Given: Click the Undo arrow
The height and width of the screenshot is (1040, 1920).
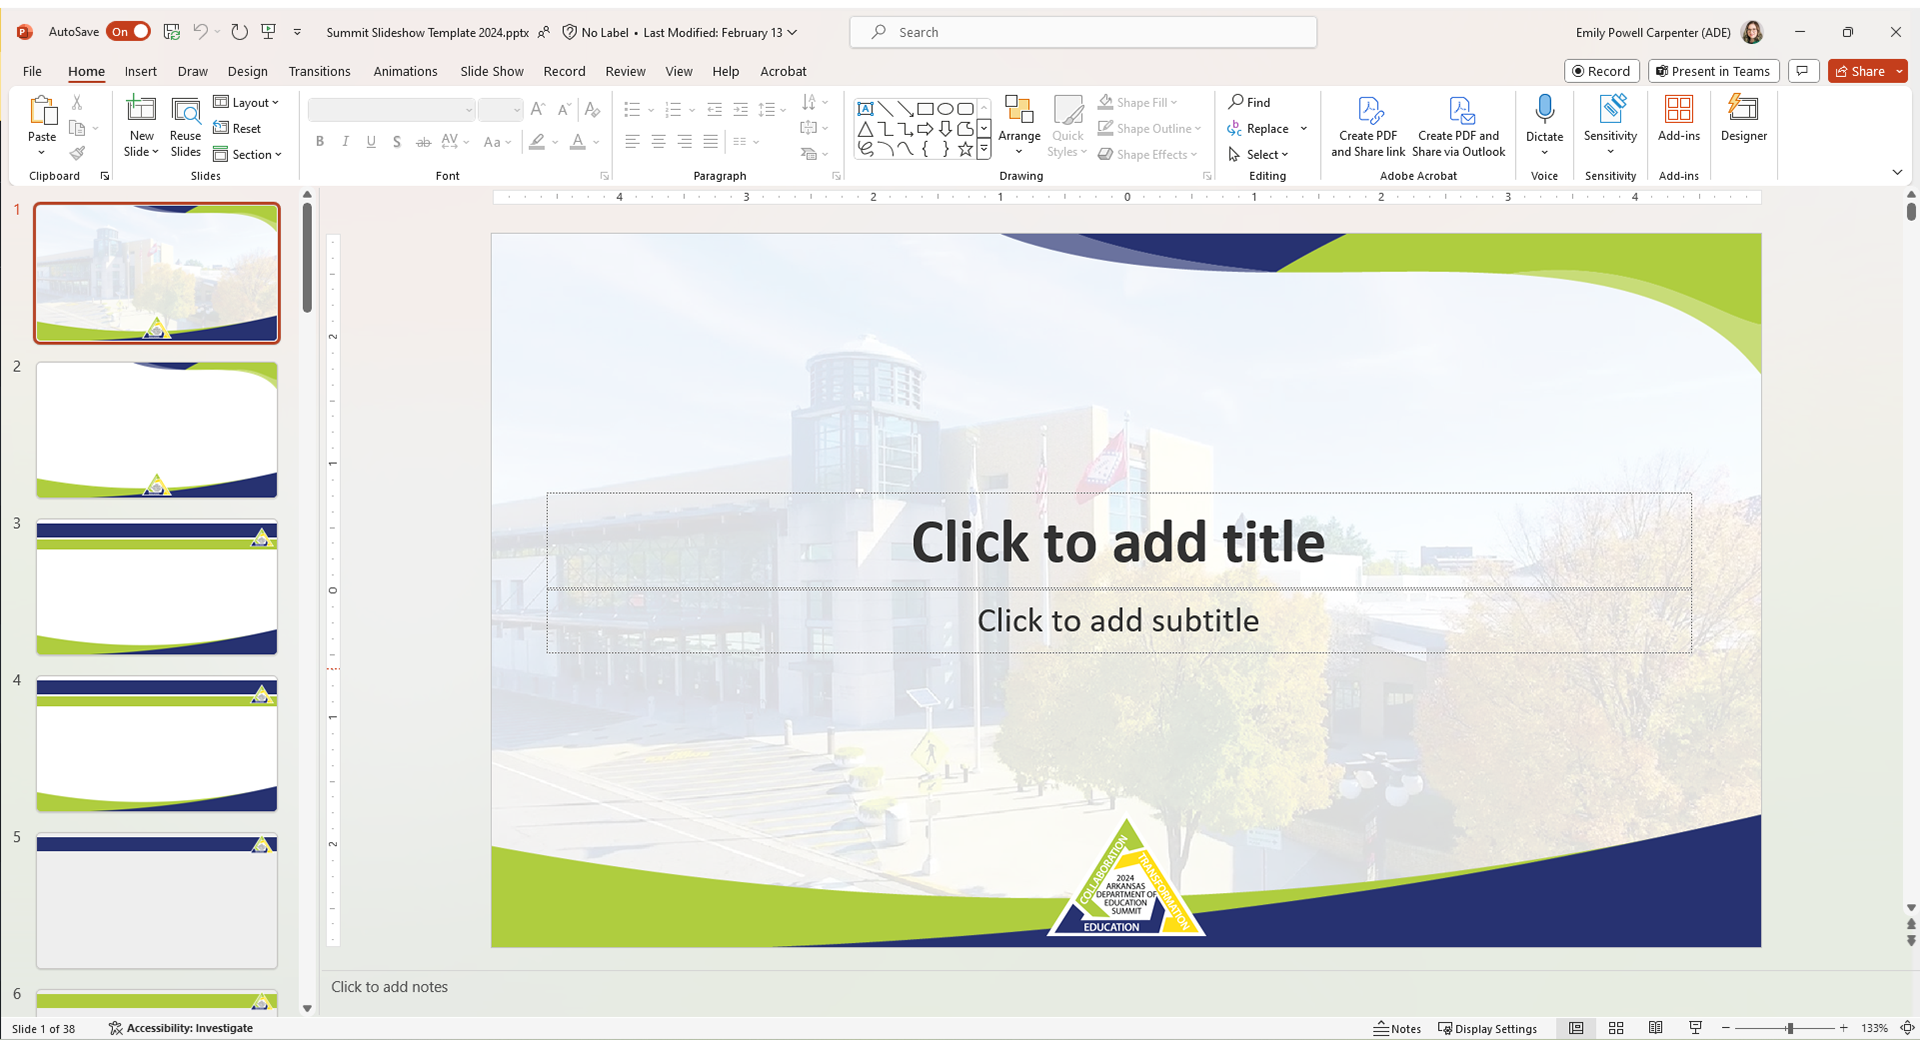Looking at the screenshot, I should point(200,32).
